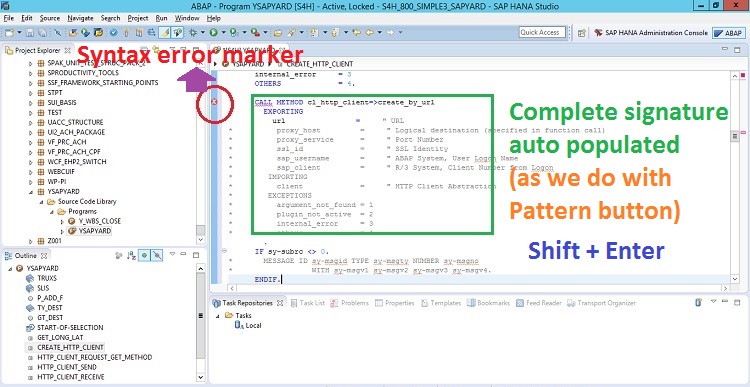Toggle the Outline green dot filter button
The height and width of the screenshot is (387, 750).
pyautogui.click(x=143, y=256)
